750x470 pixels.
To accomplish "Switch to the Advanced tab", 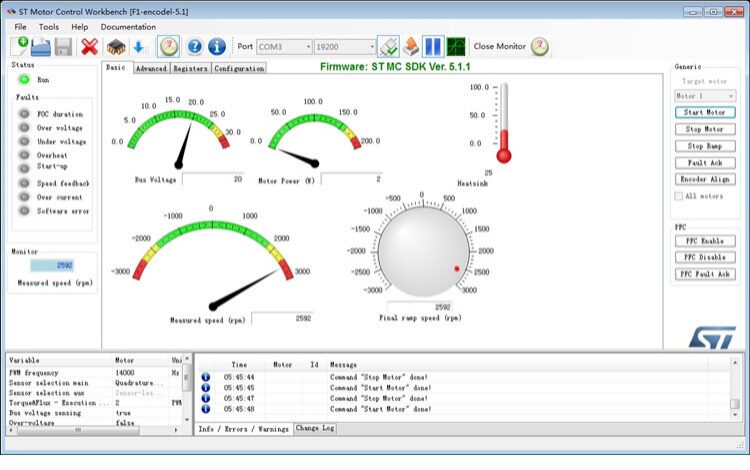I will pos(151,68).
